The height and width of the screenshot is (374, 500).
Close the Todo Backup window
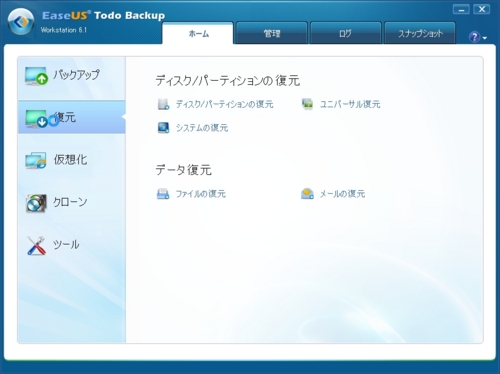(x=482, y=9)
